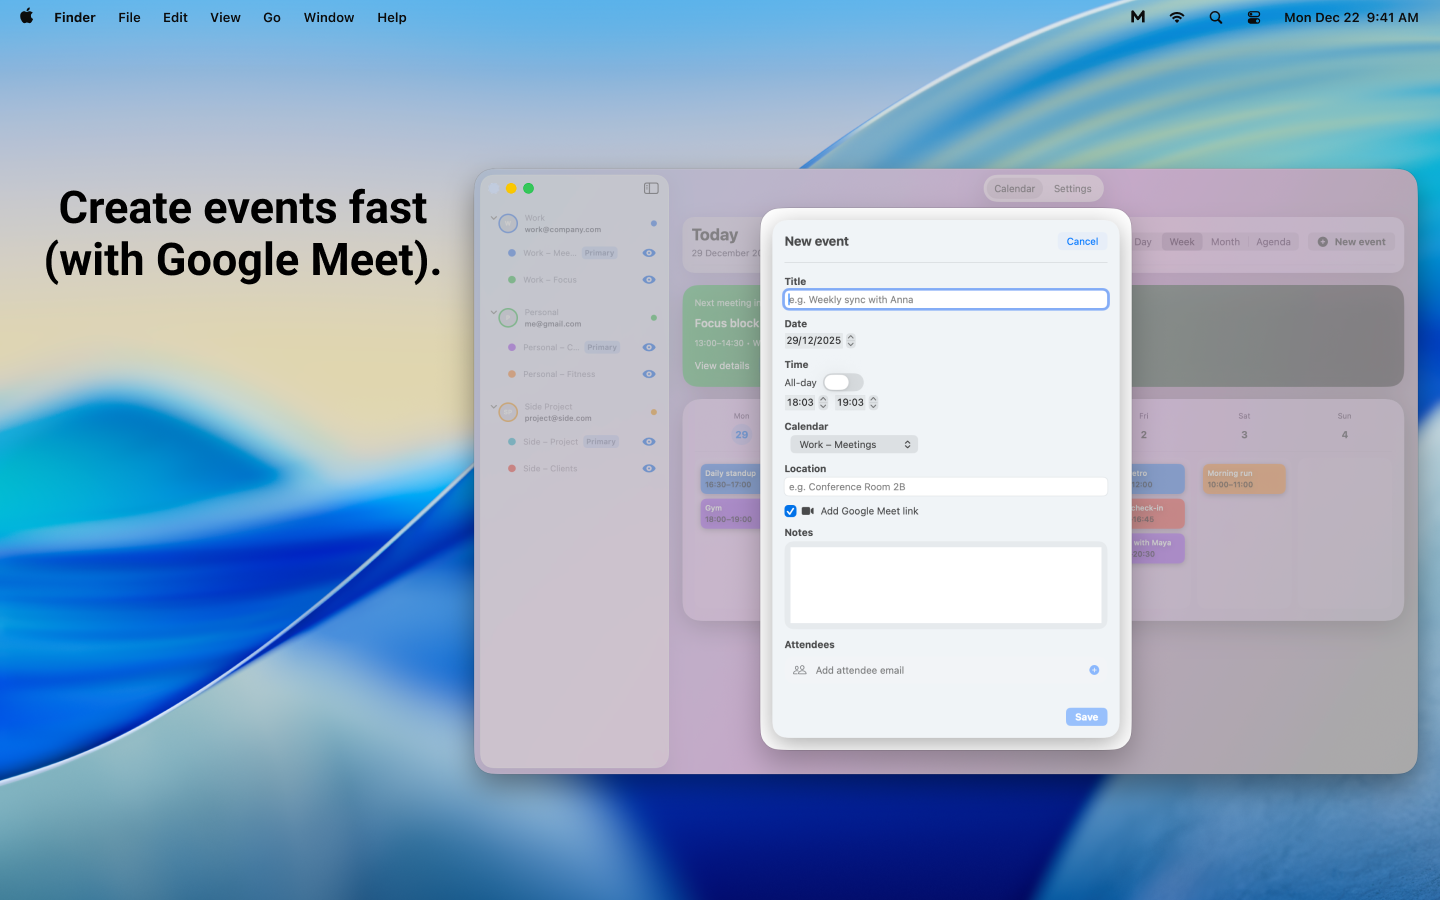The image size is (1440, 900).
Task: Save the new event
Action: coord(1086,716)
